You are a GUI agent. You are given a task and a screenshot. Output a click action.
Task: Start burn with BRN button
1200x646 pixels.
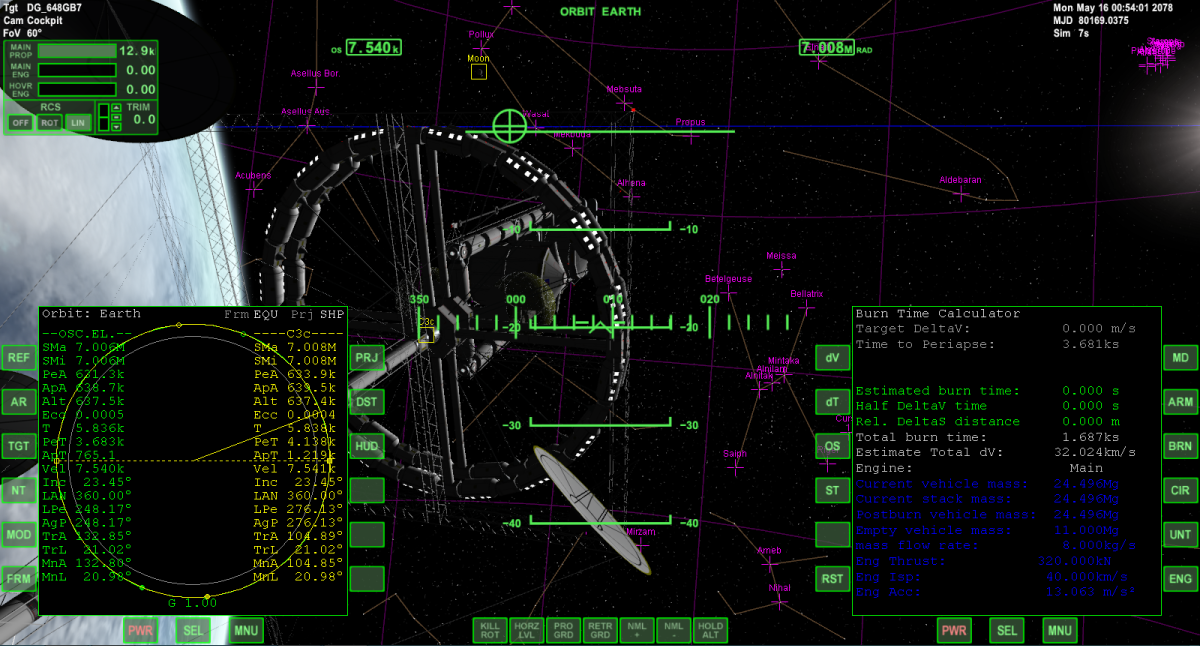pyautogui.click(x=1181, y=446)
